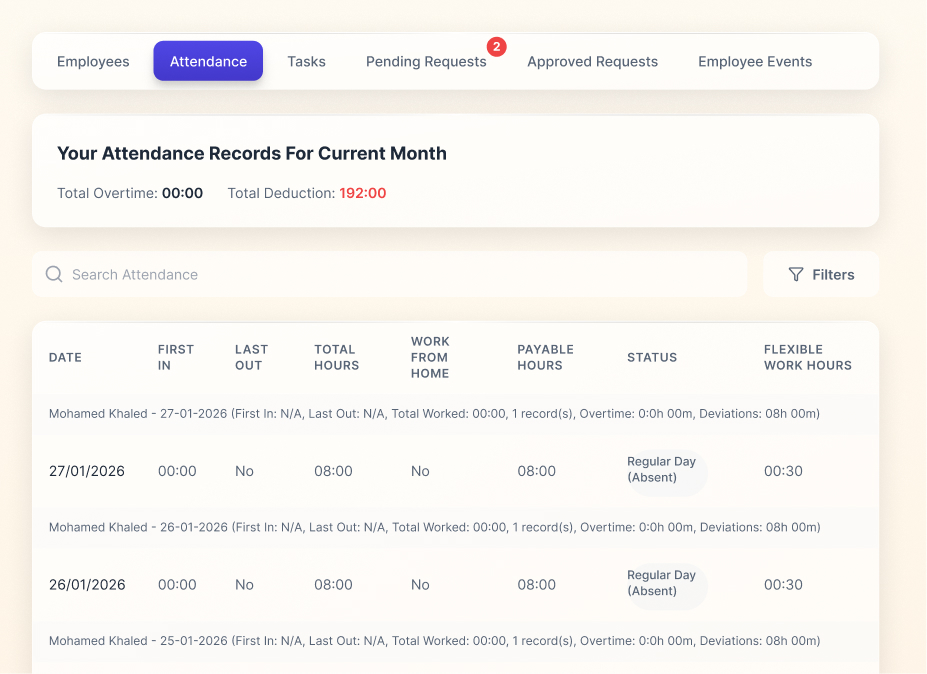
Task: Click the FIRST IN column header
Action: 176,357
